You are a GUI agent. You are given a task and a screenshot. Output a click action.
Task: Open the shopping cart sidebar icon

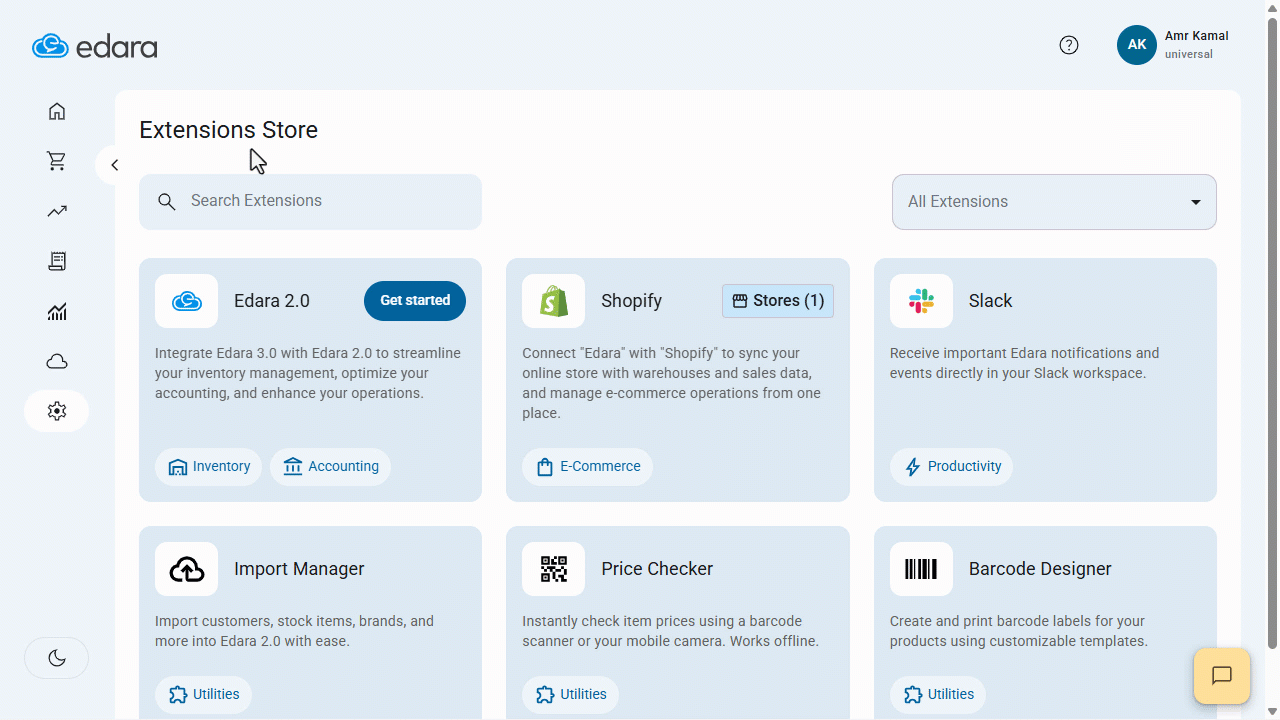(x=57, y=161)
